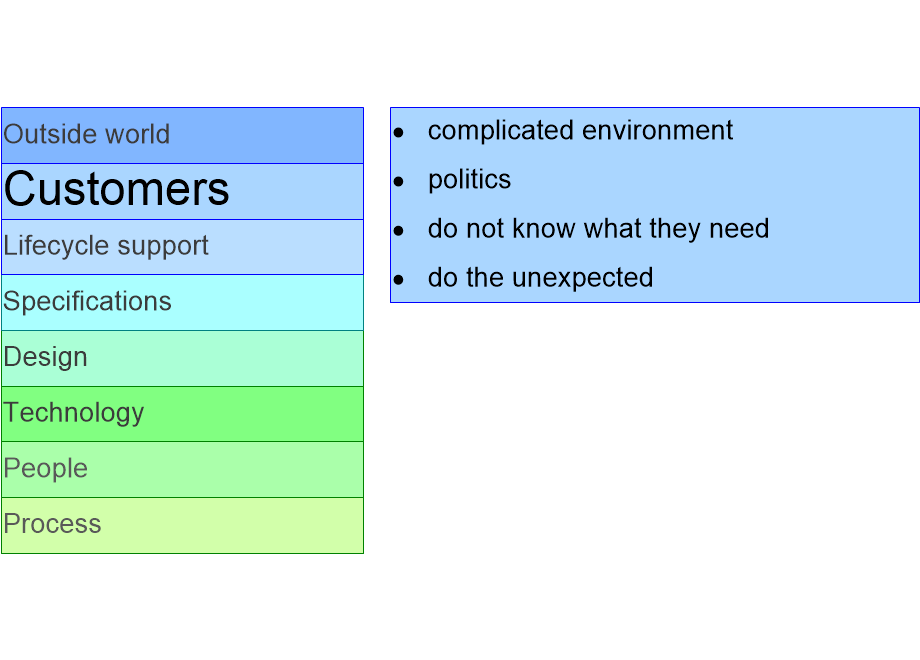Click the Specifications block
Viewport: 920px width, 660px height.
(182, 303)
